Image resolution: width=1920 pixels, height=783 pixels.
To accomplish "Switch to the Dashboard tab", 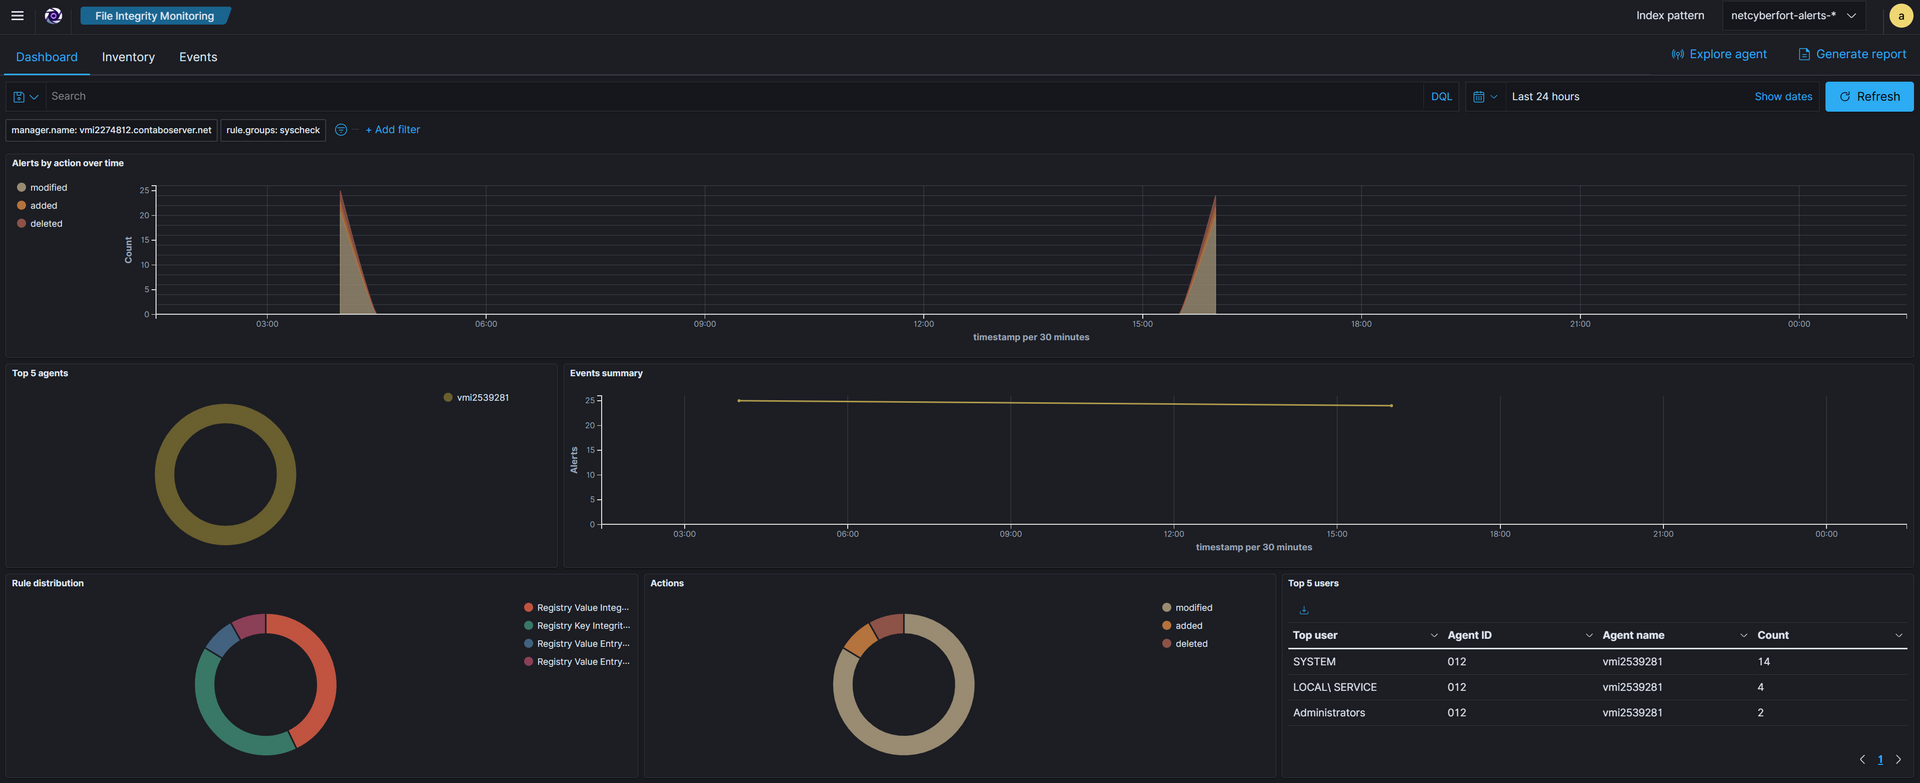I will pyautogui.click(x=47, y=57).
